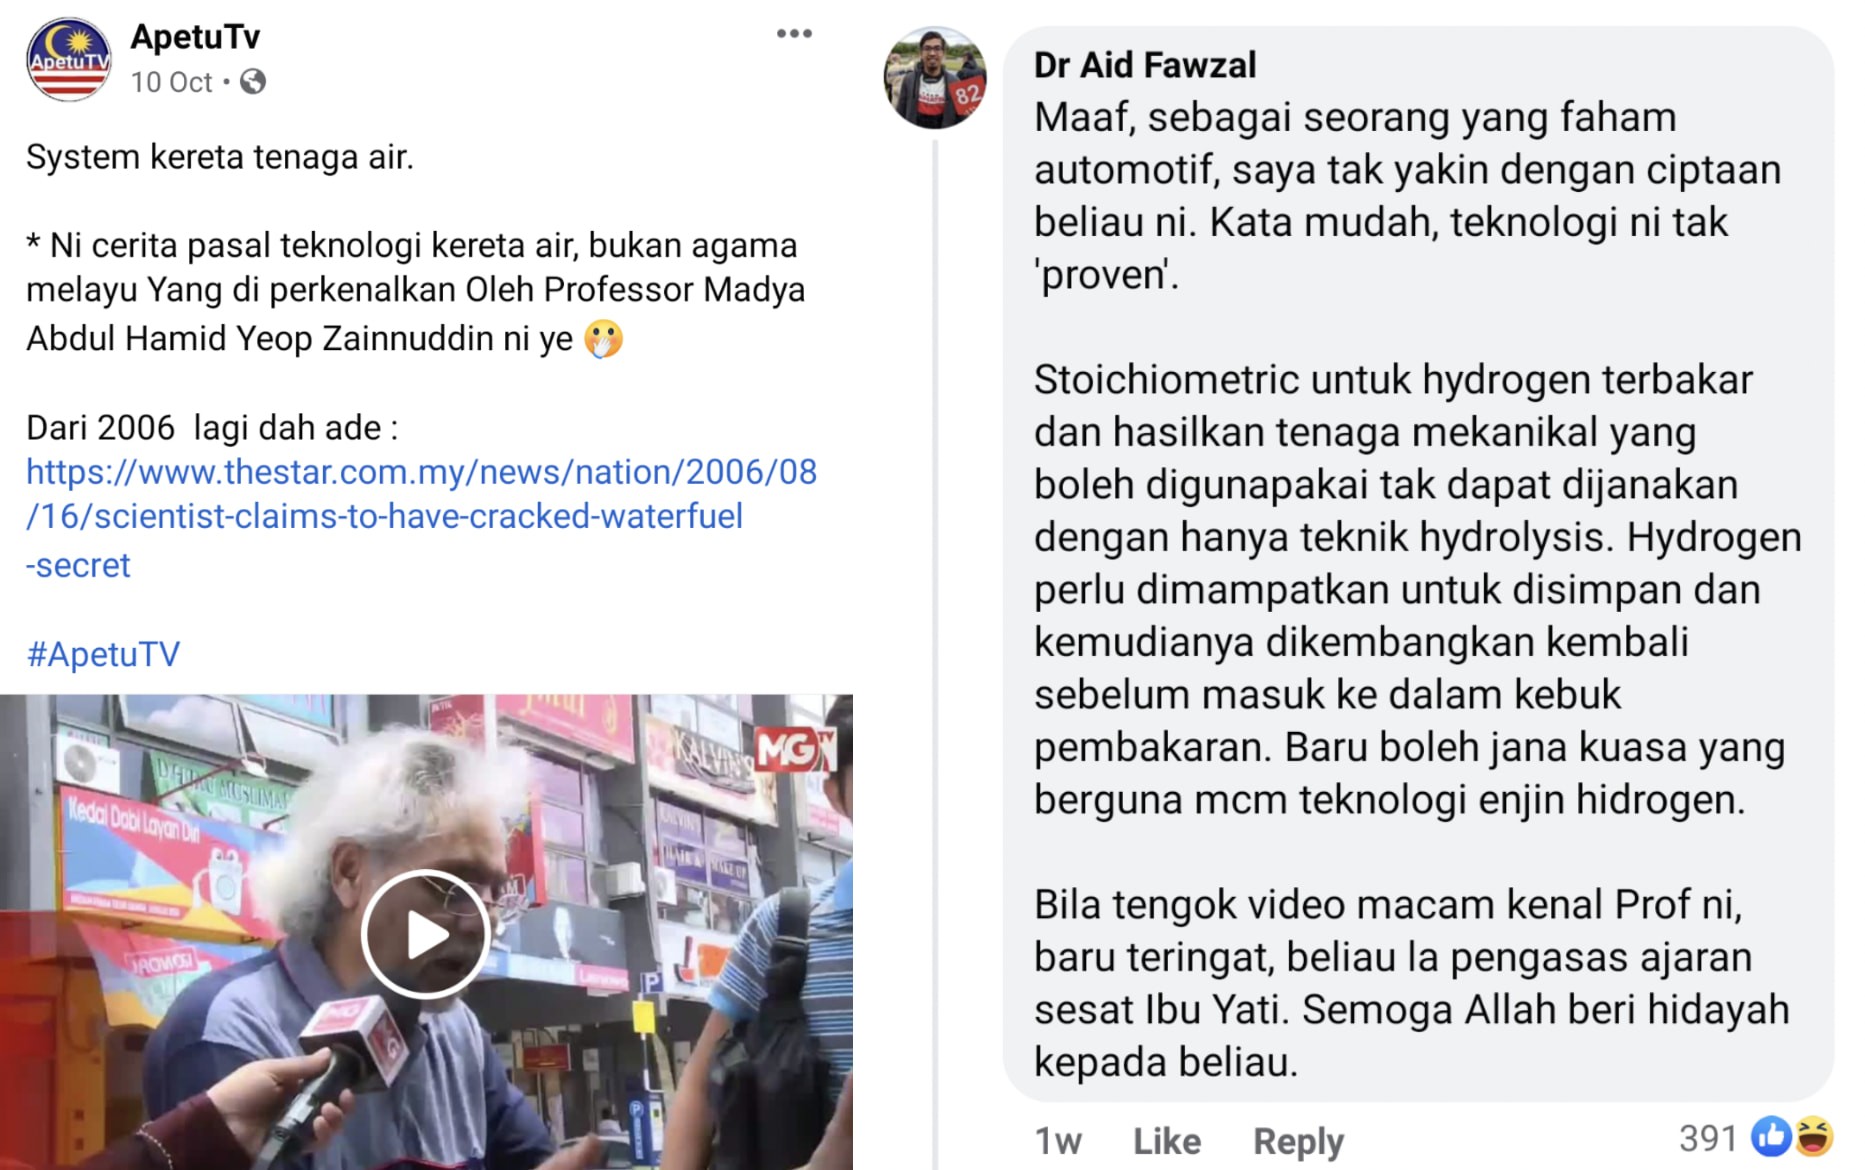The height and width of the screenshot is (1170, 1865).
Task: Click the 1w comment timestamp
Action: pos(1057,1141)
